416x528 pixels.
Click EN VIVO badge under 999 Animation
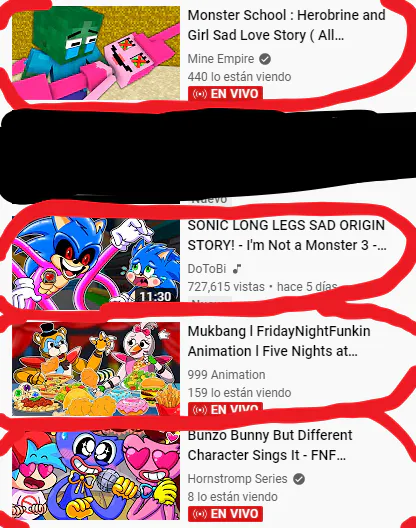click(x=225, y=409)
